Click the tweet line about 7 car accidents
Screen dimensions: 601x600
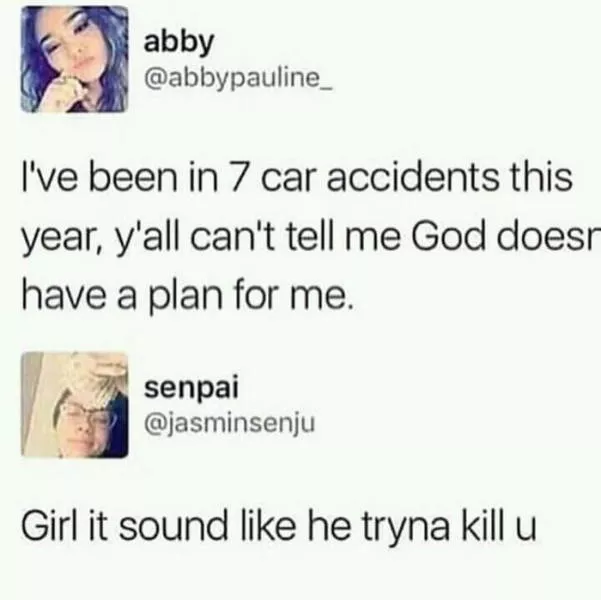[297, 178]
